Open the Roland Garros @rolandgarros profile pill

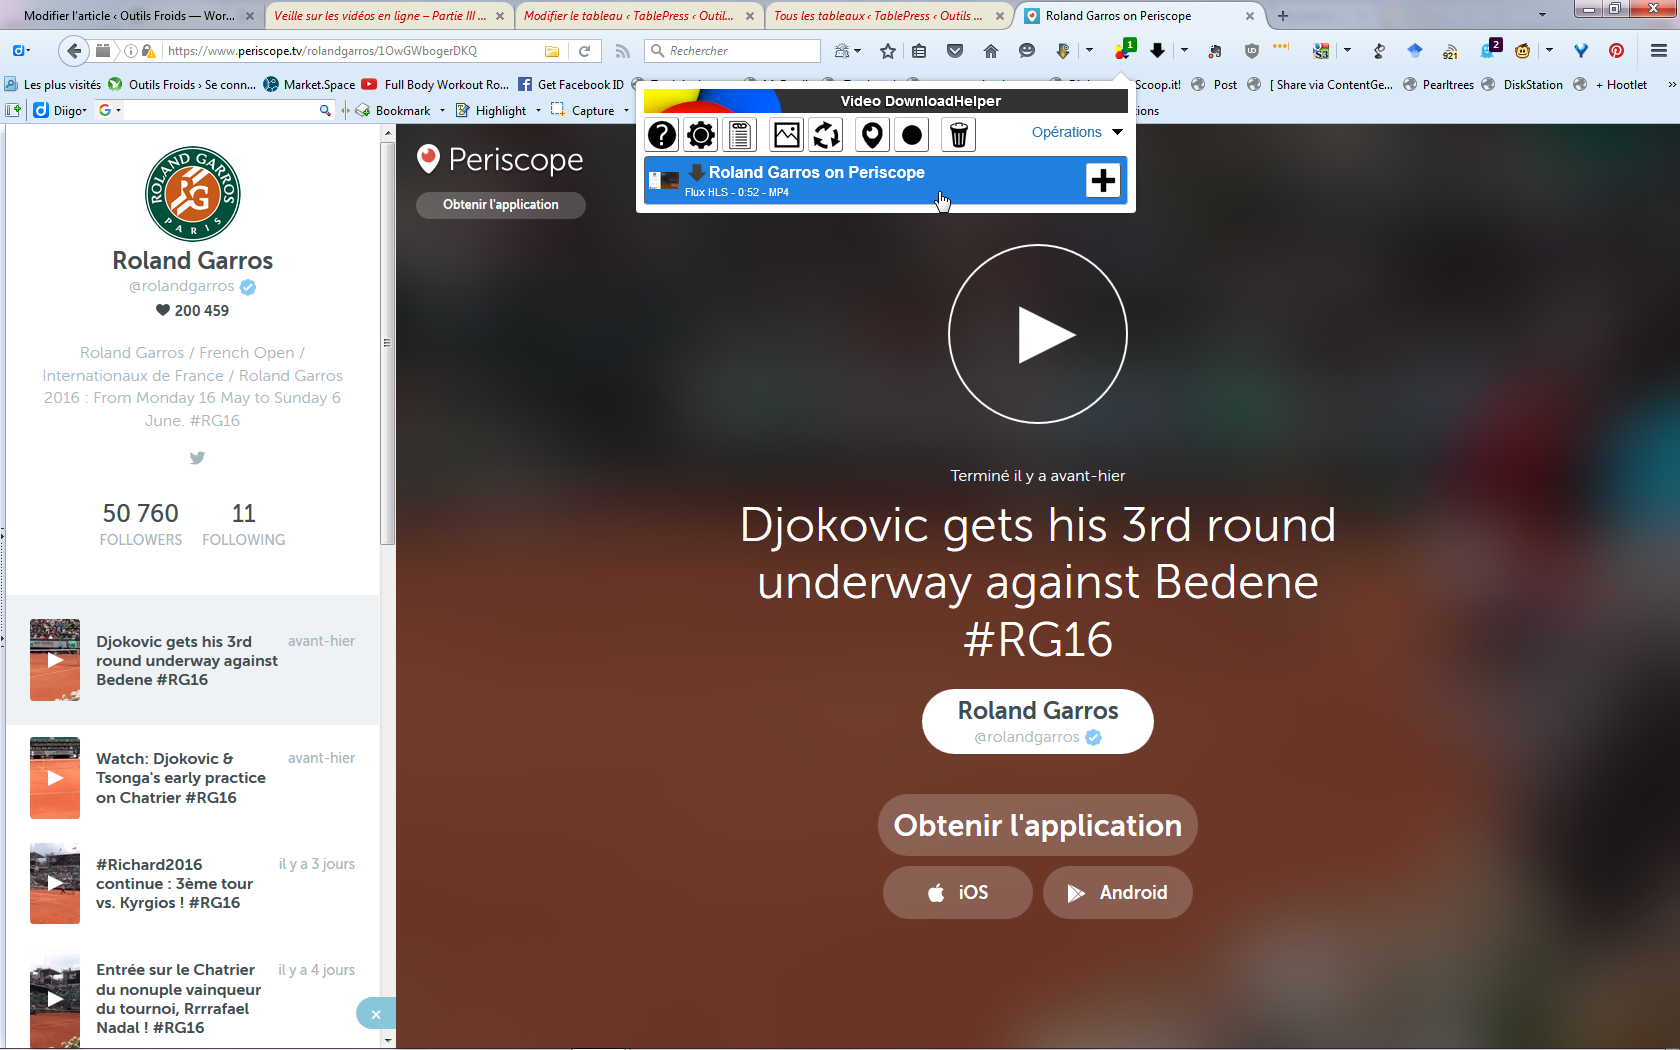pyautogui.click(x=1038, y=721)
